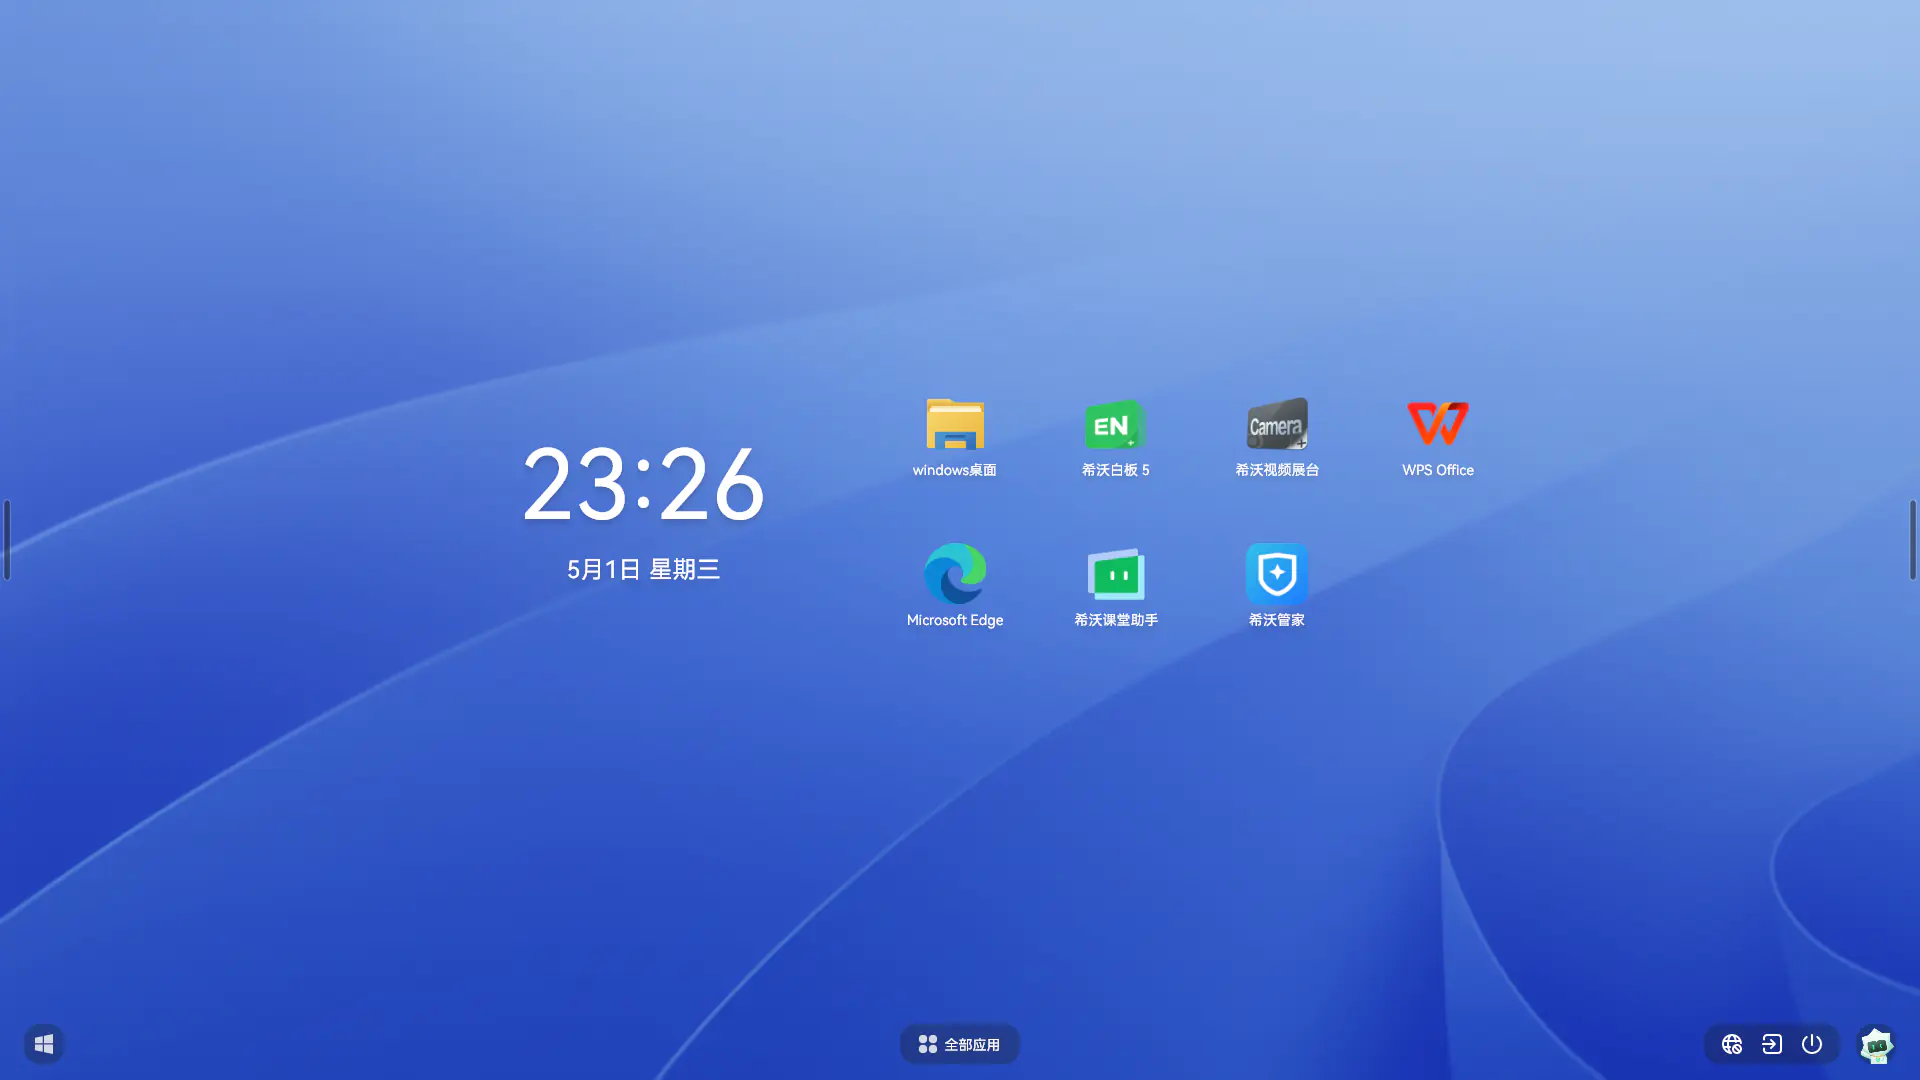Click the 'Microsoft Edge' text label

pyautogui.click(x=954, y=620)
